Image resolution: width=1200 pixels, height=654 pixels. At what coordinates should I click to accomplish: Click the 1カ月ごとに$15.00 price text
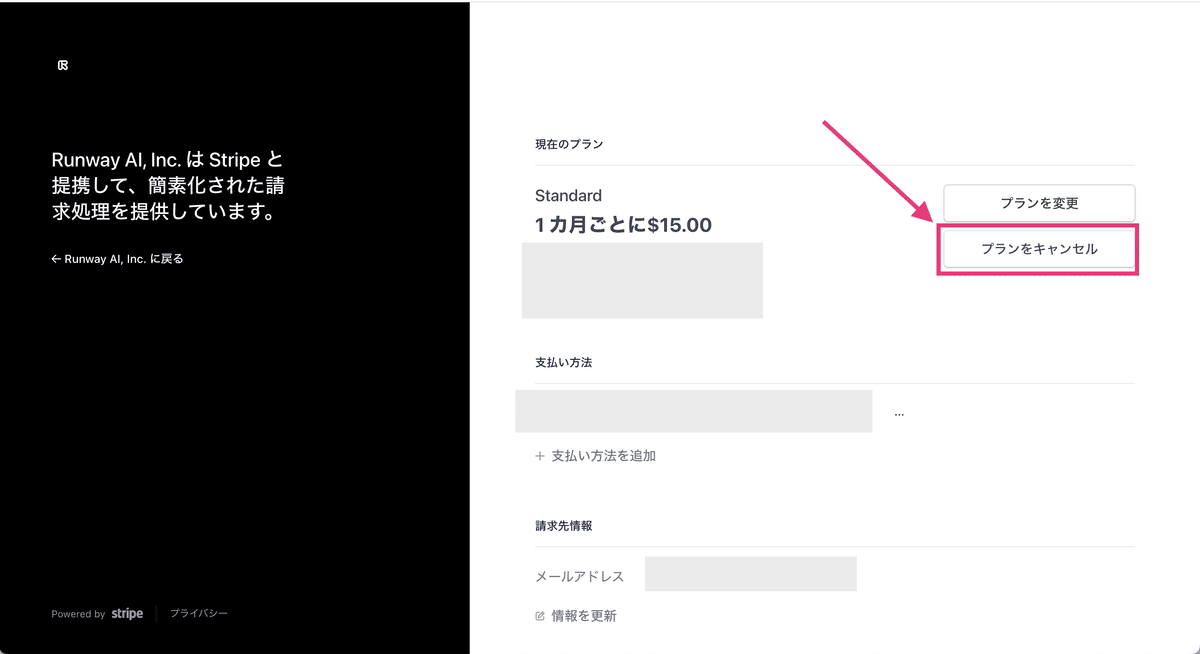coord(623,225)
